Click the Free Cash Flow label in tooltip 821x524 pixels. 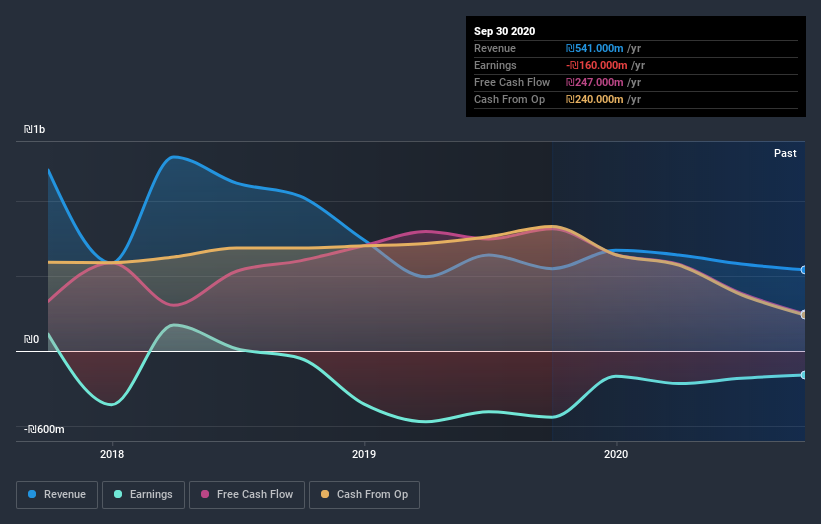(512, 82)
